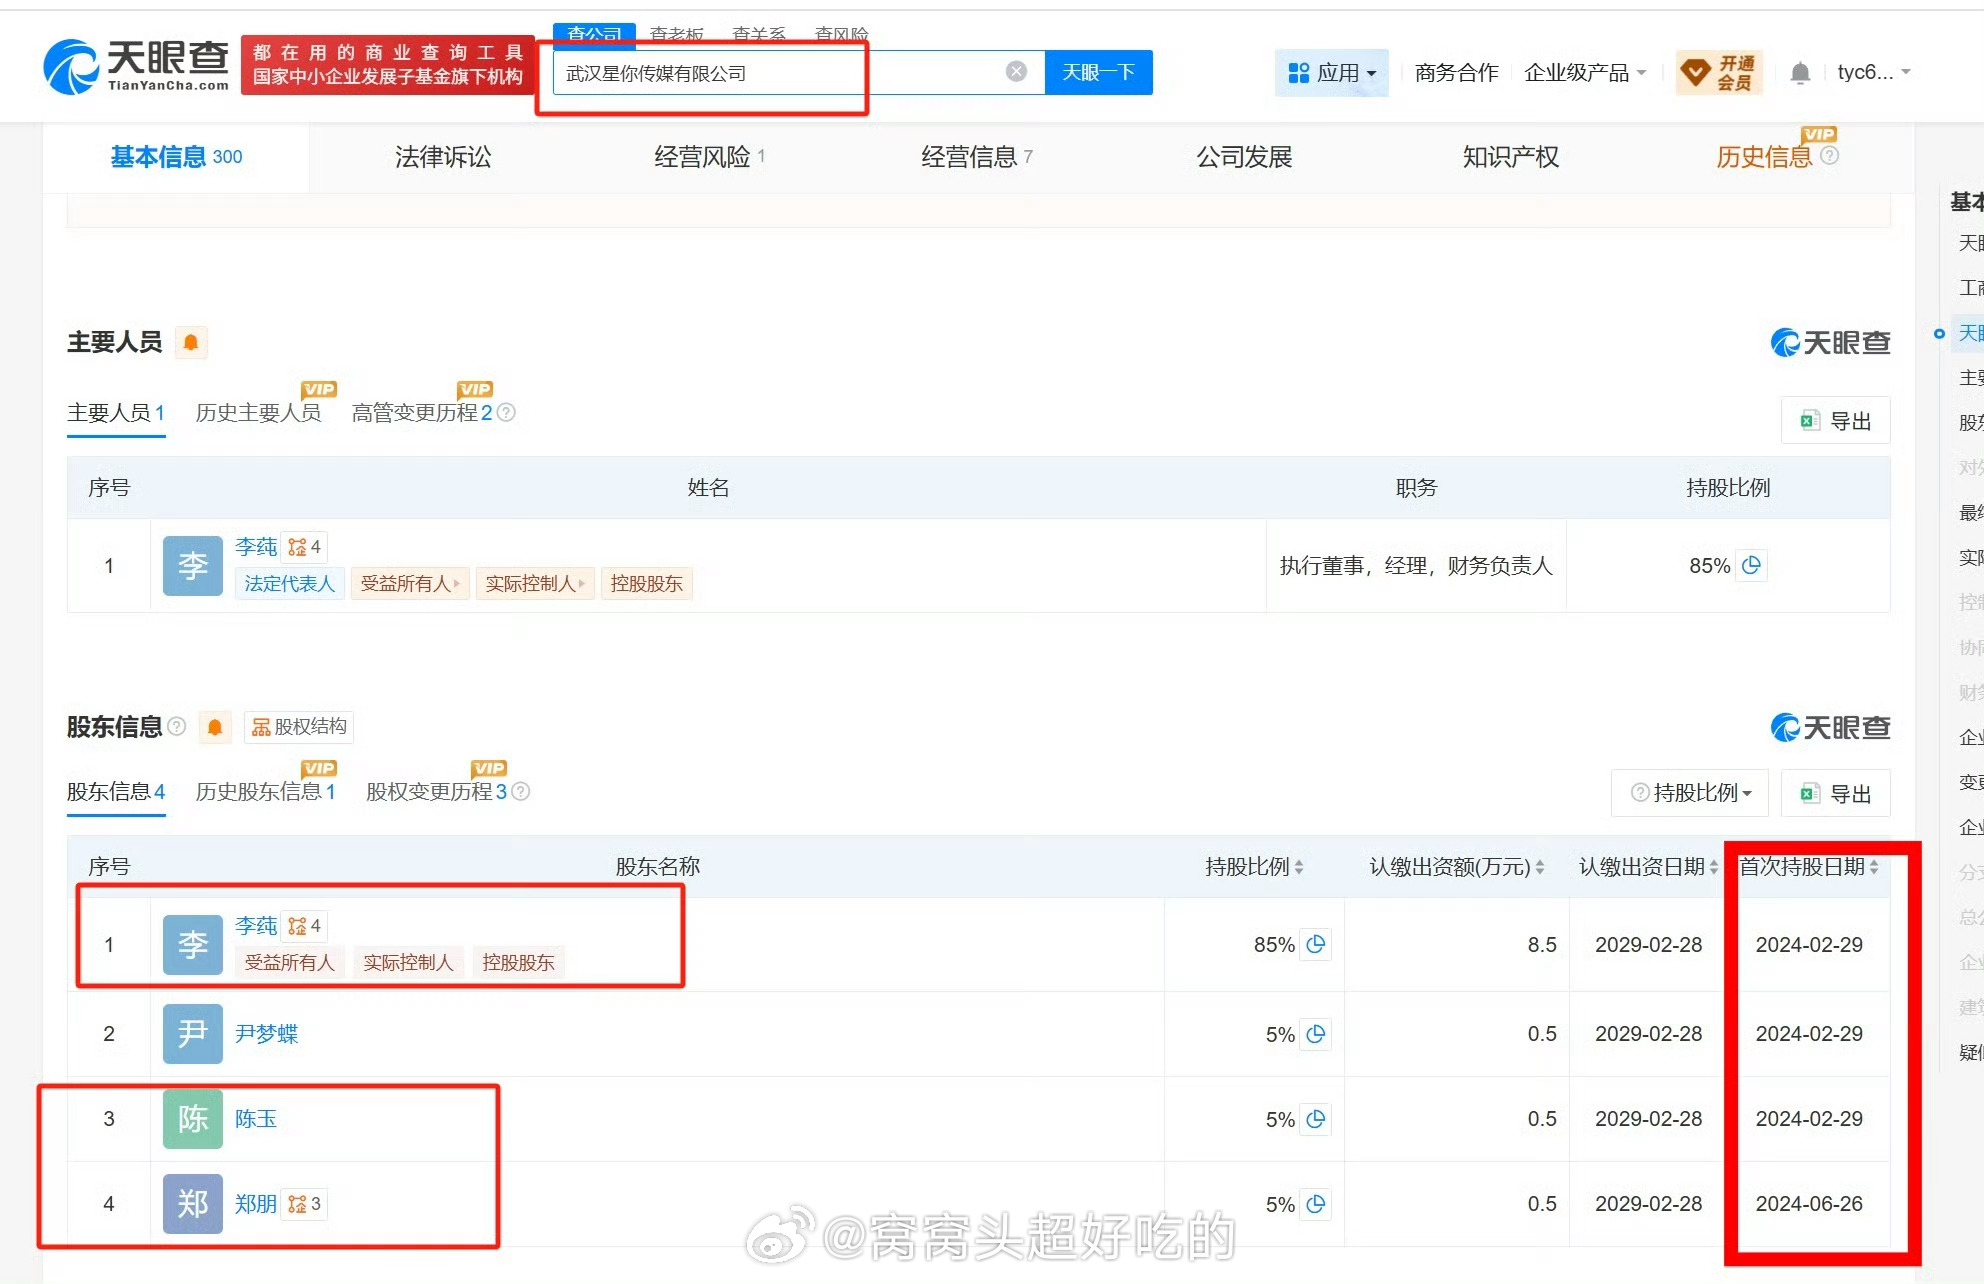Image resolution: width=1984 pixels, height=1284 pixels.
Task: Click the alert bell beside 股东信息 heading
Action: coord(215,727)
